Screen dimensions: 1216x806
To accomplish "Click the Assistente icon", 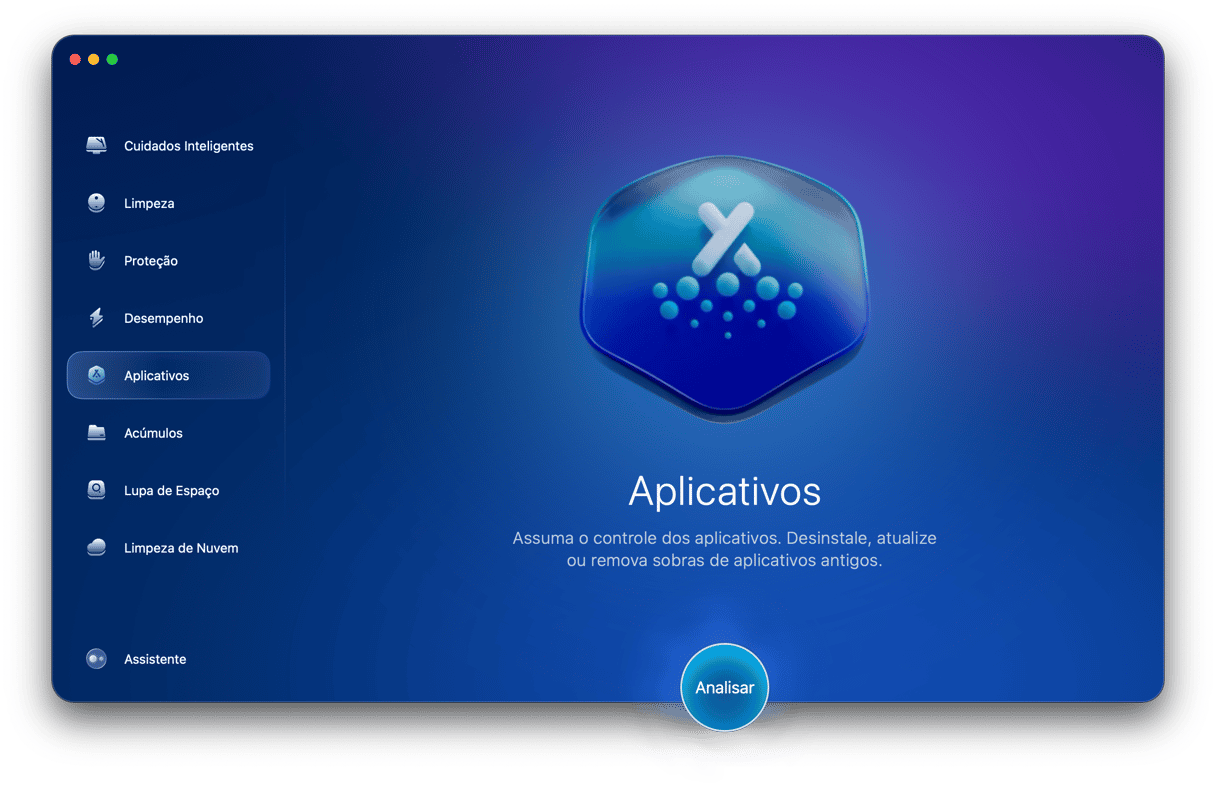I will 96,659.
